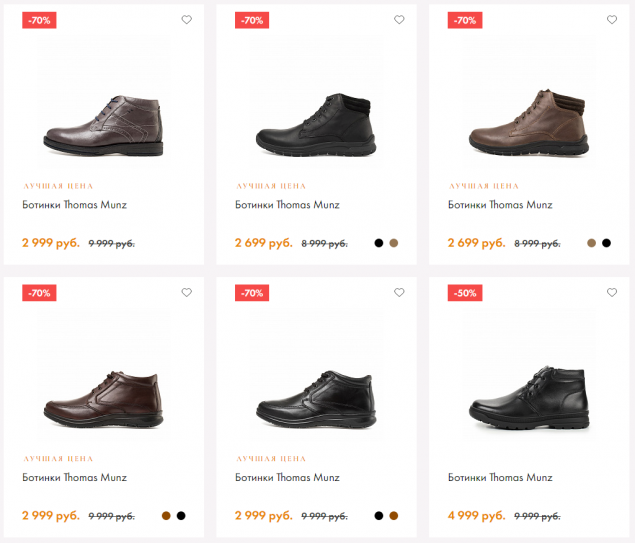Click the -50% discount badge
This screenshot has width=635, height=543.
[x=465, y=293]
